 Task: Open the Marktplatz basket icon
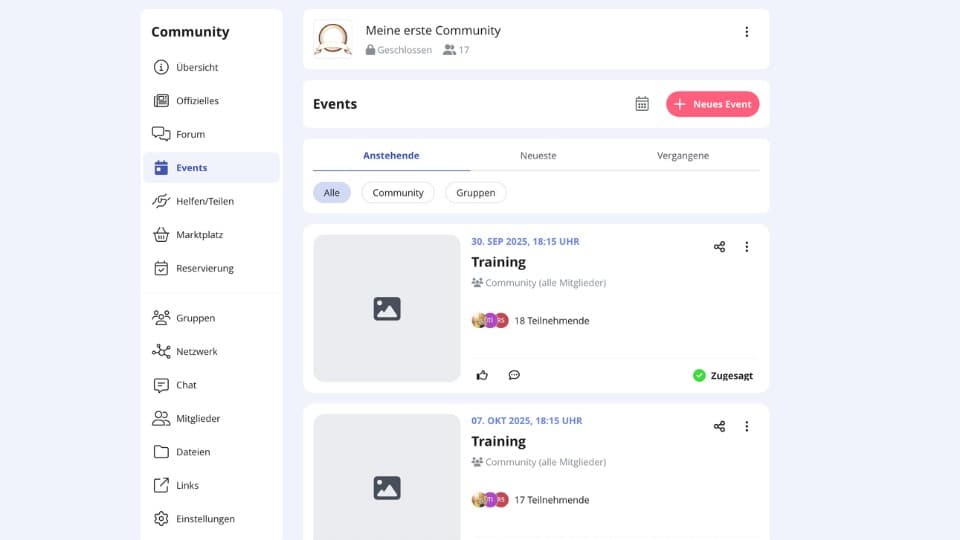point(161,234)
